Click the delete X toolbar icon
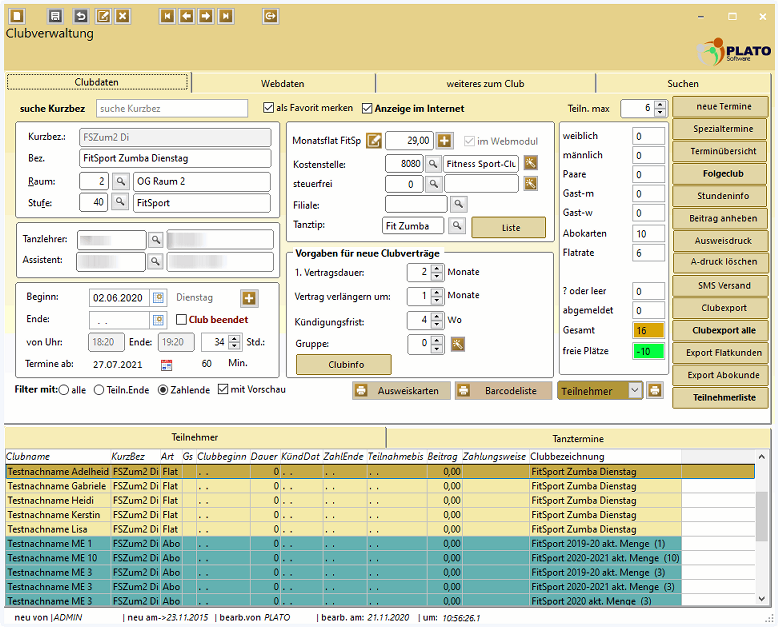 123,16
